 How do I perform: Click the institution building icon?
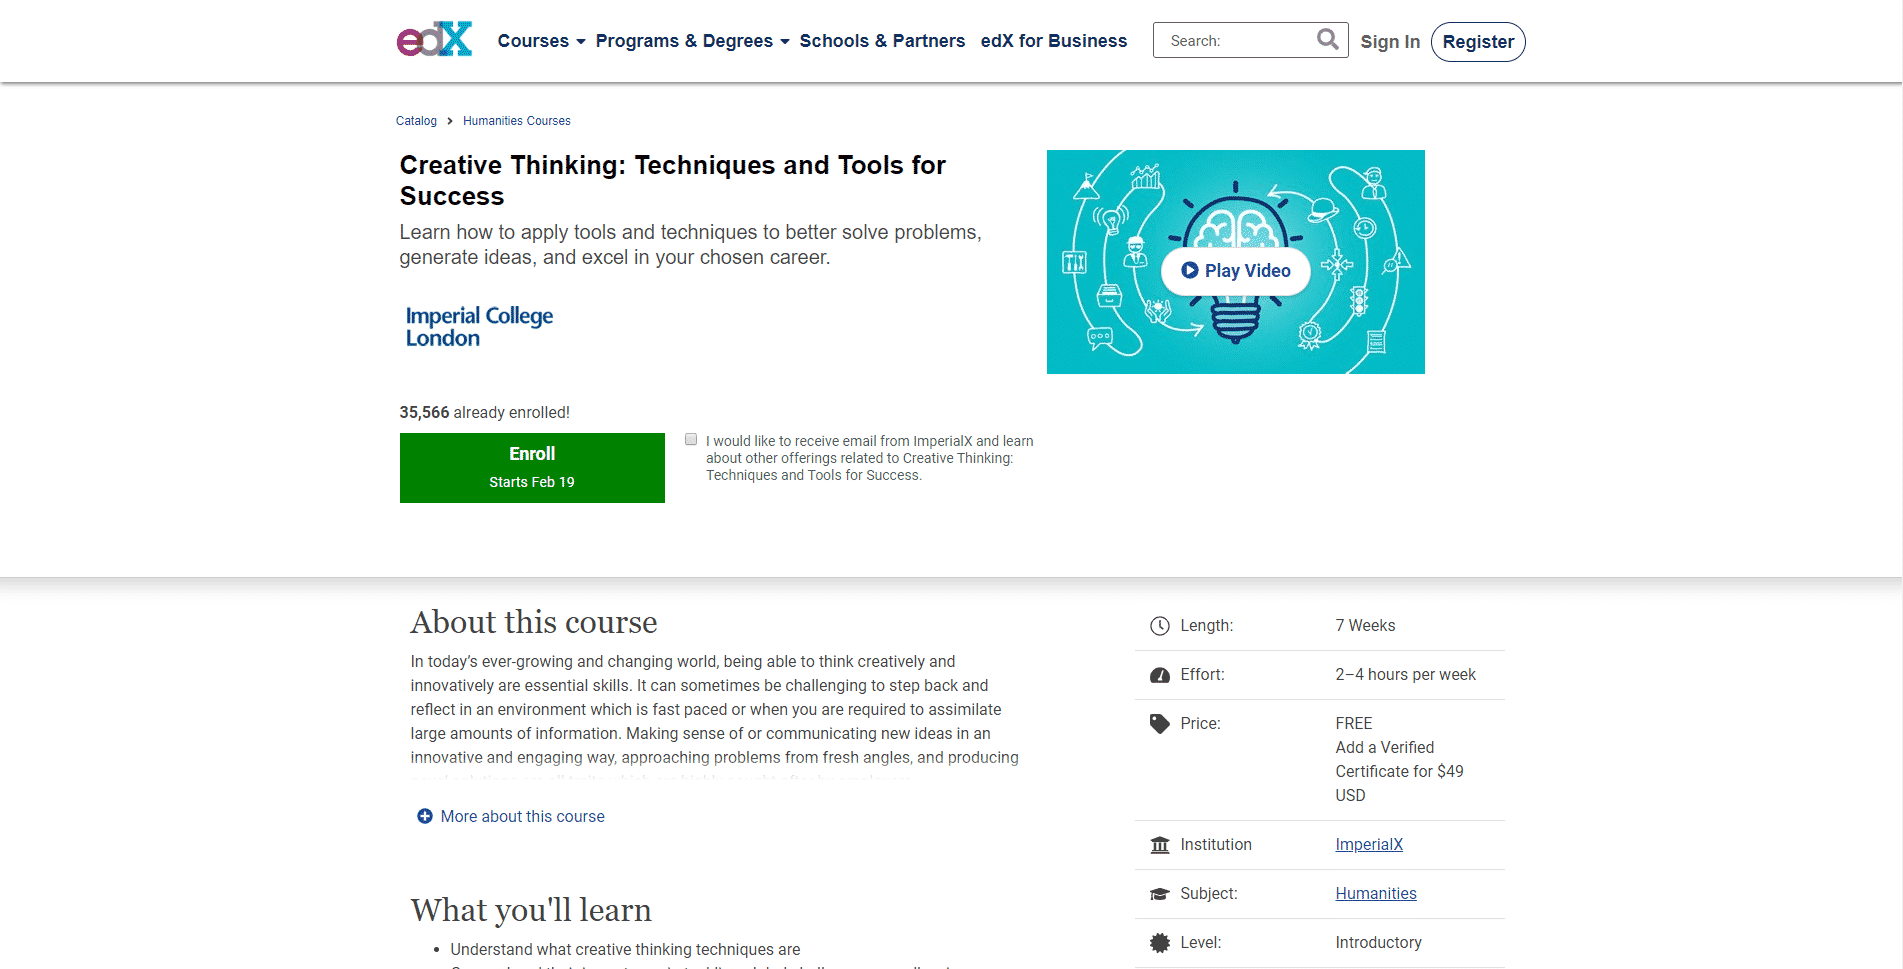coord(1159,845)
